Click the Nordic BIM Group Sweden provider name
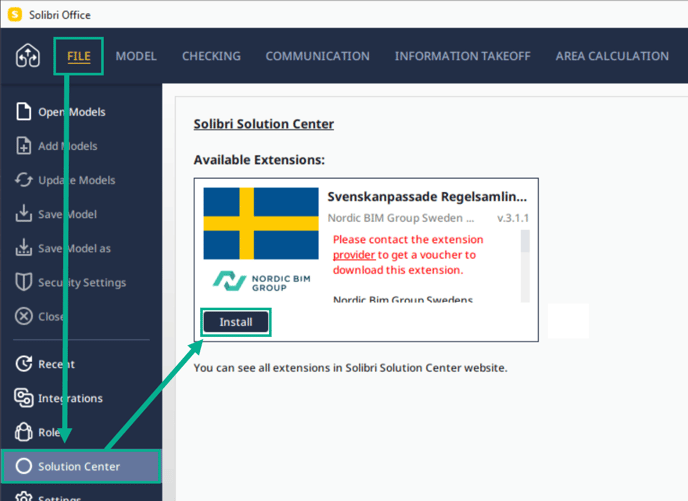The image size is (688, 501). [x=401, y=218]
